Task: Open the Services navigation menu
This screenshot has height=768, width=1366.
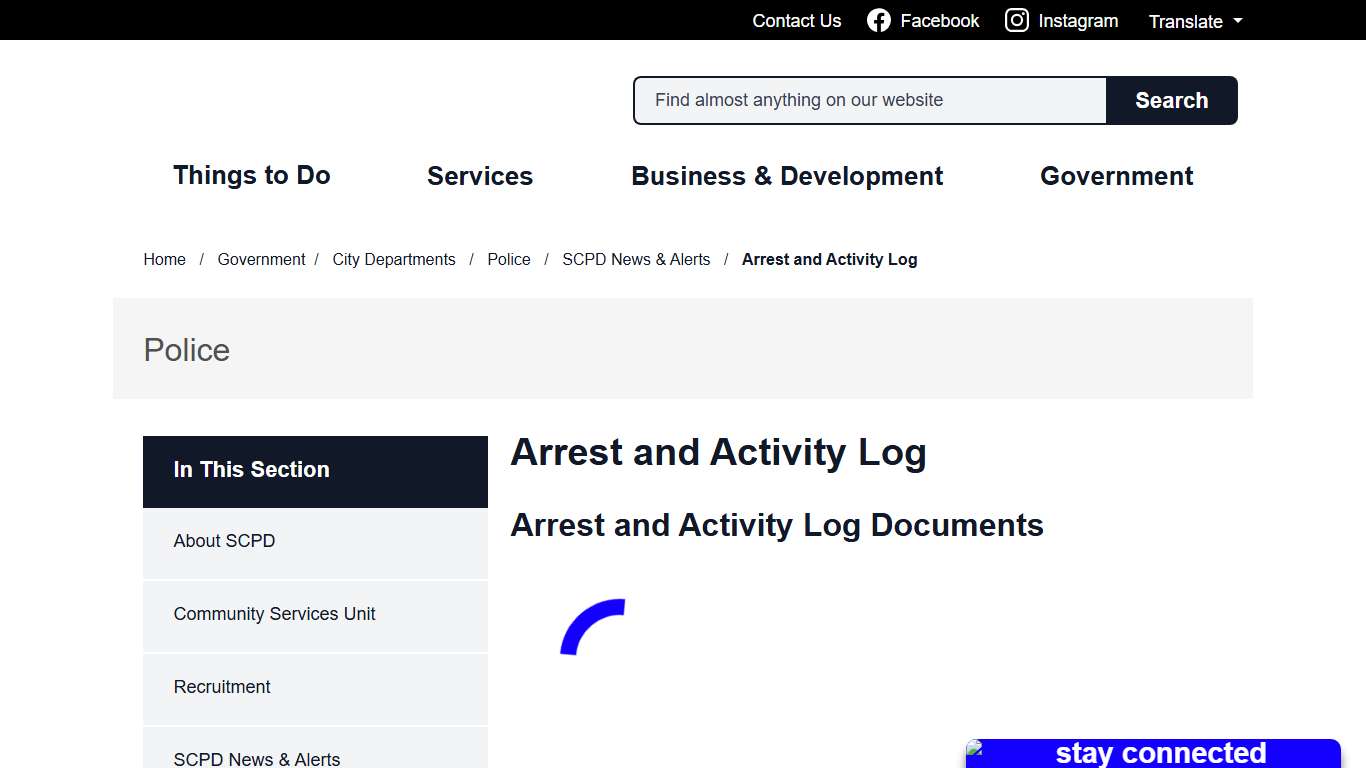Action: (x=479, y=176)
